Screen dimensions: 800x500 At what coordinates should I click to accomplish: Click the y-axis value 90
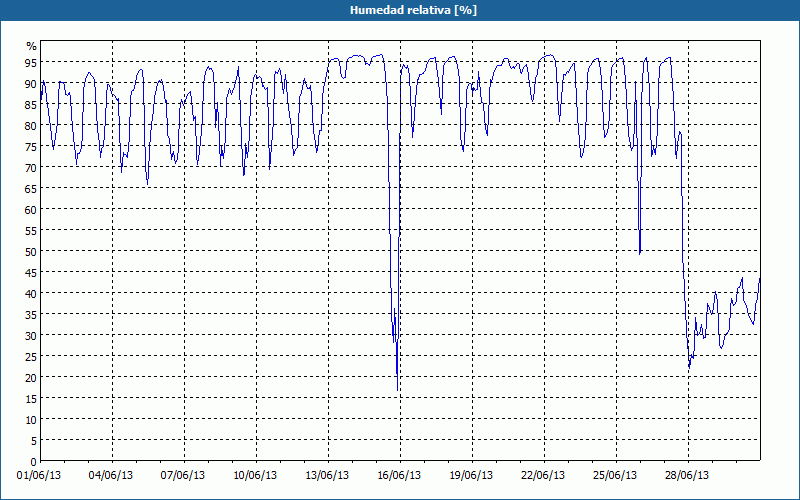point(31,84)
